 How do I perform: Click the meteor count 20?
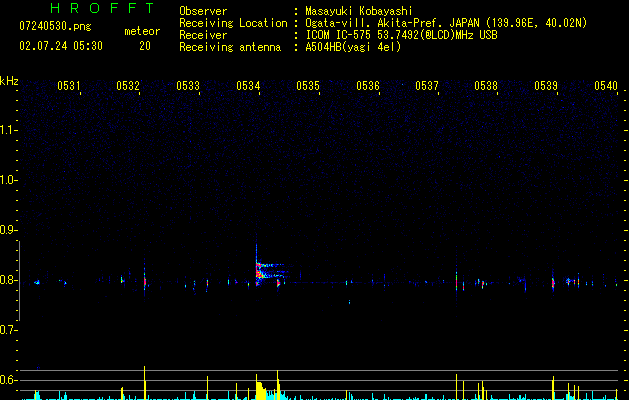pyautogui.click(x=145, y=46)
